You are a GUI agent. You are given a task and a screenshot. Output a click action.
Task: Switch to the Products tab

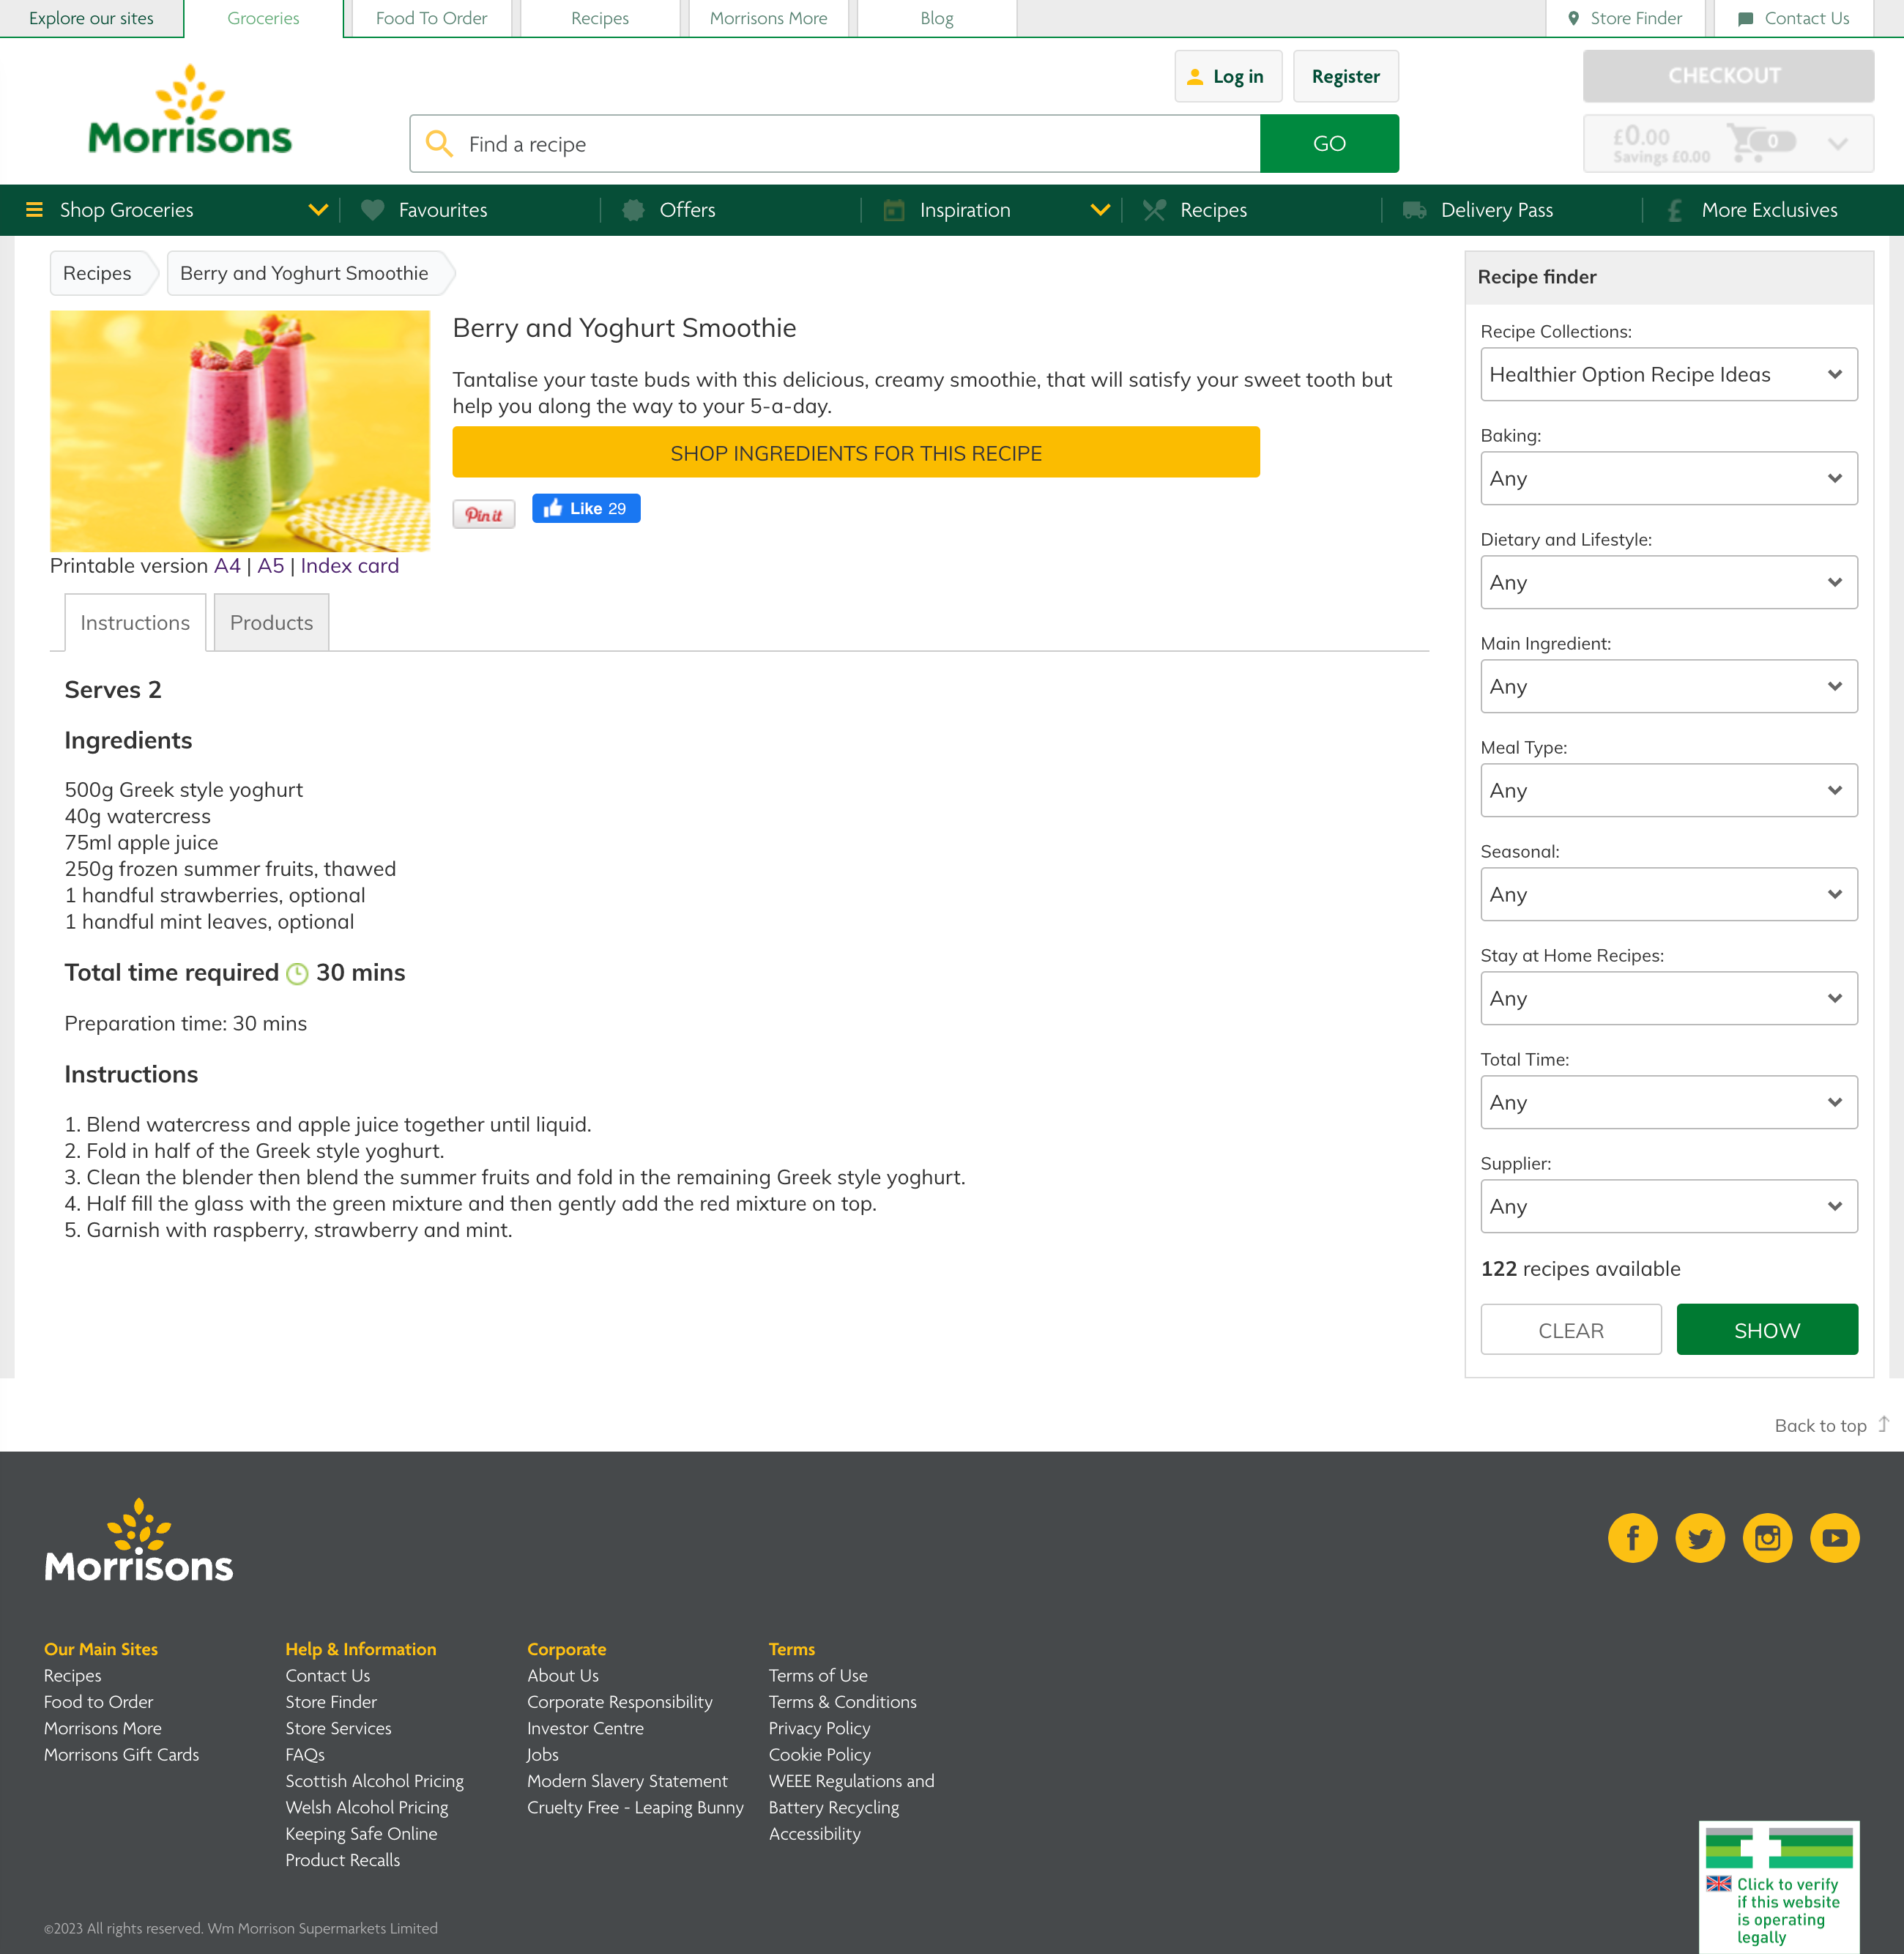tap(270, 622)
